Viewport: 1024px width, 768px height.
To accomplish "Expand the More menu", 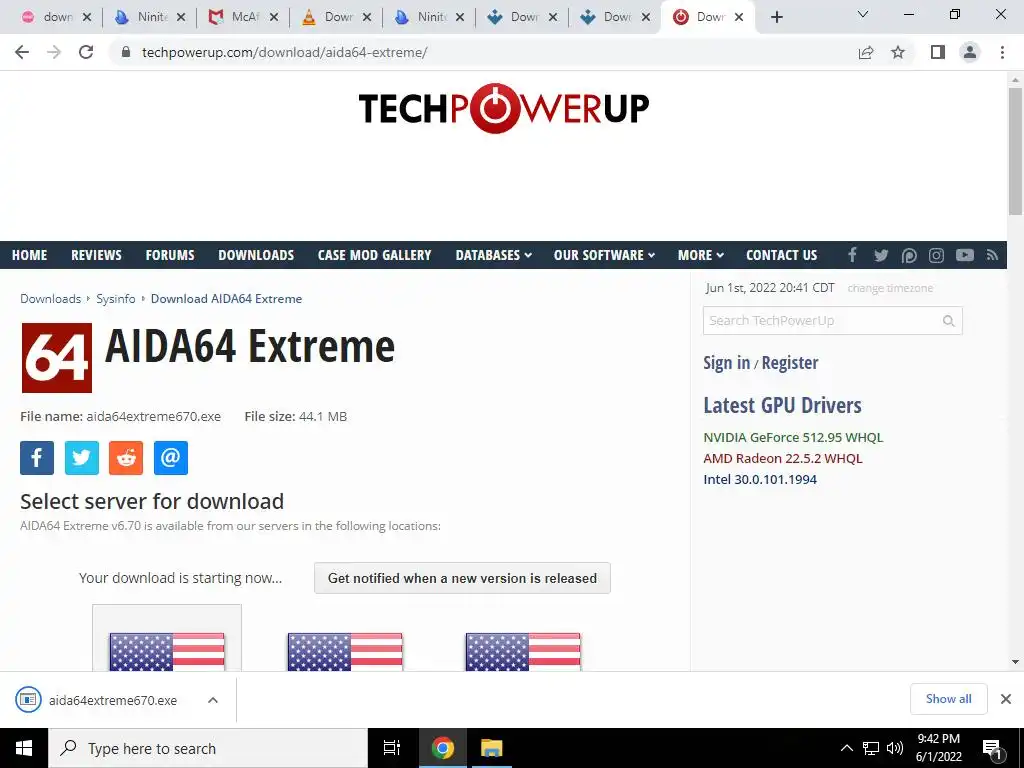I will pyautogui.click(x=701, y=255).
